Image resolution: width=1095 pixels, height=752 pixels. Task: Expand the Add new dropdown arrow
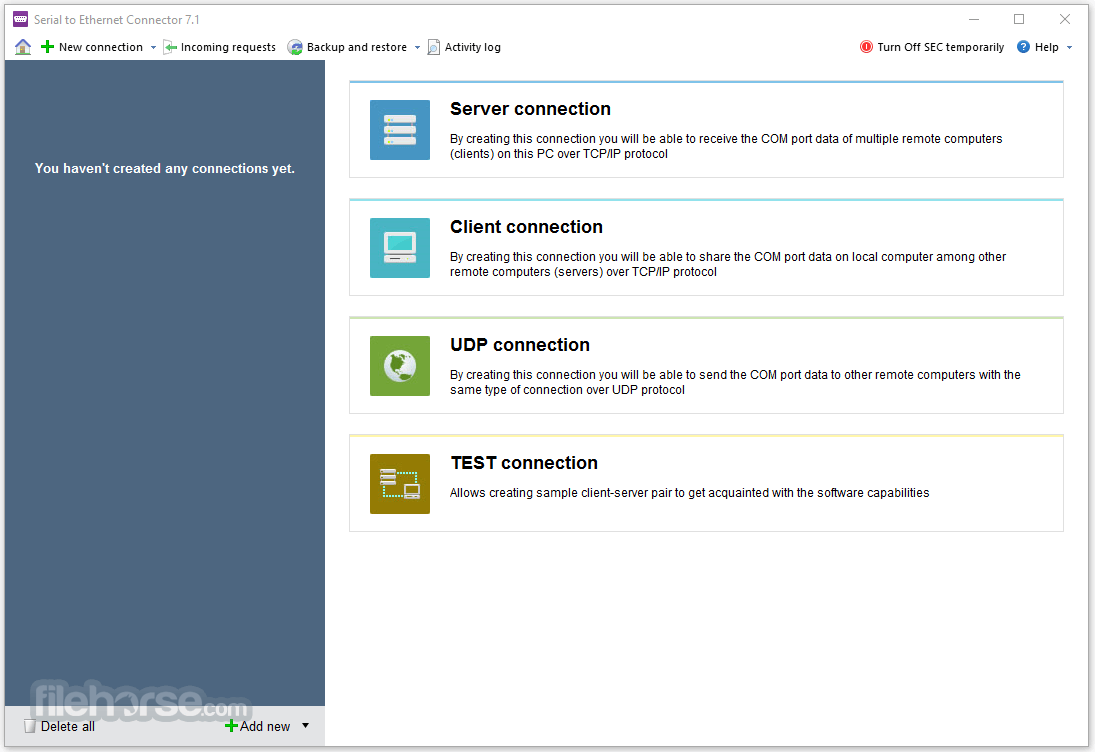305,725
